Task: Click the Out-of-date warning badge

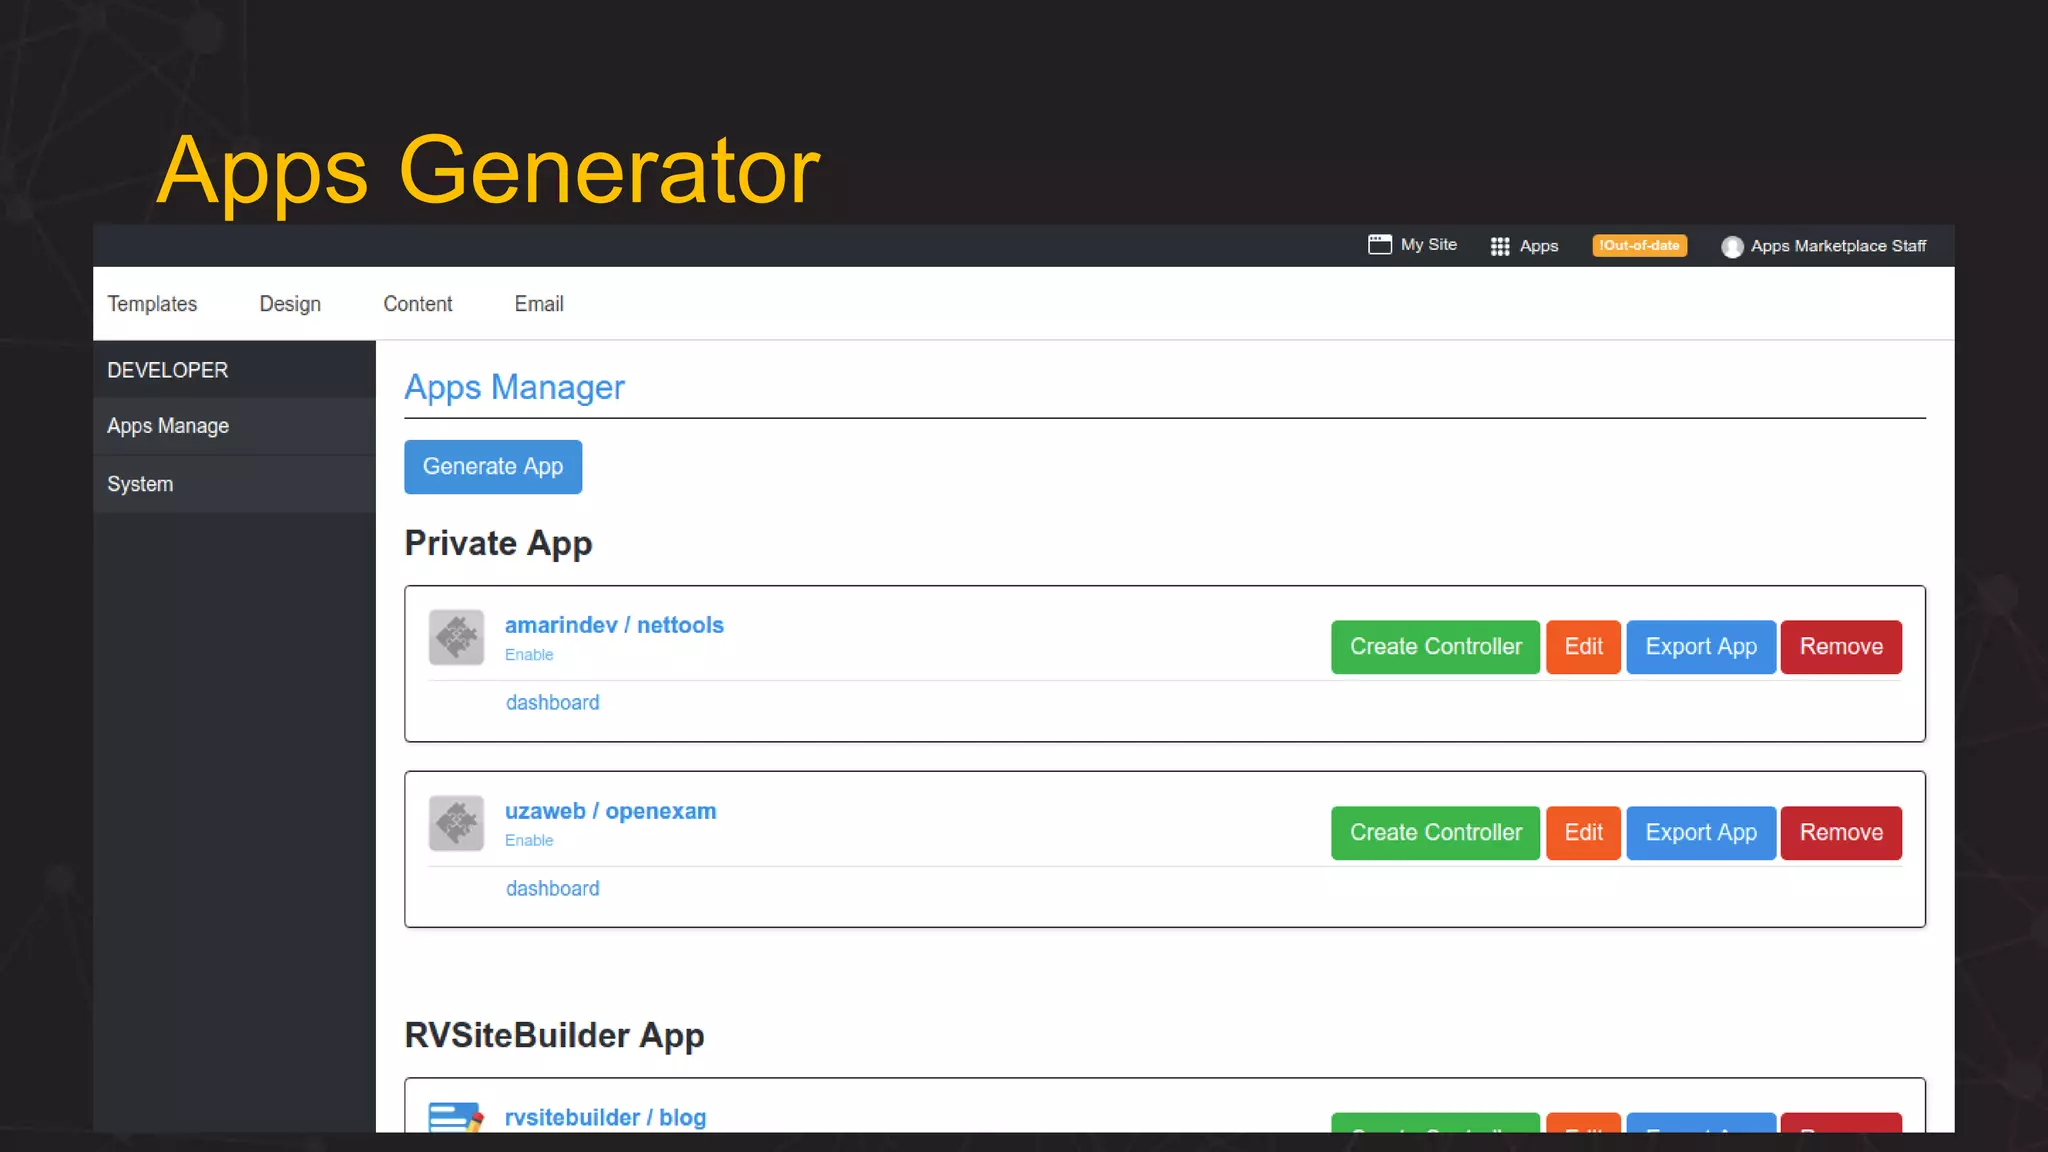Action: pyautogui.click(x=1639, y=246)
